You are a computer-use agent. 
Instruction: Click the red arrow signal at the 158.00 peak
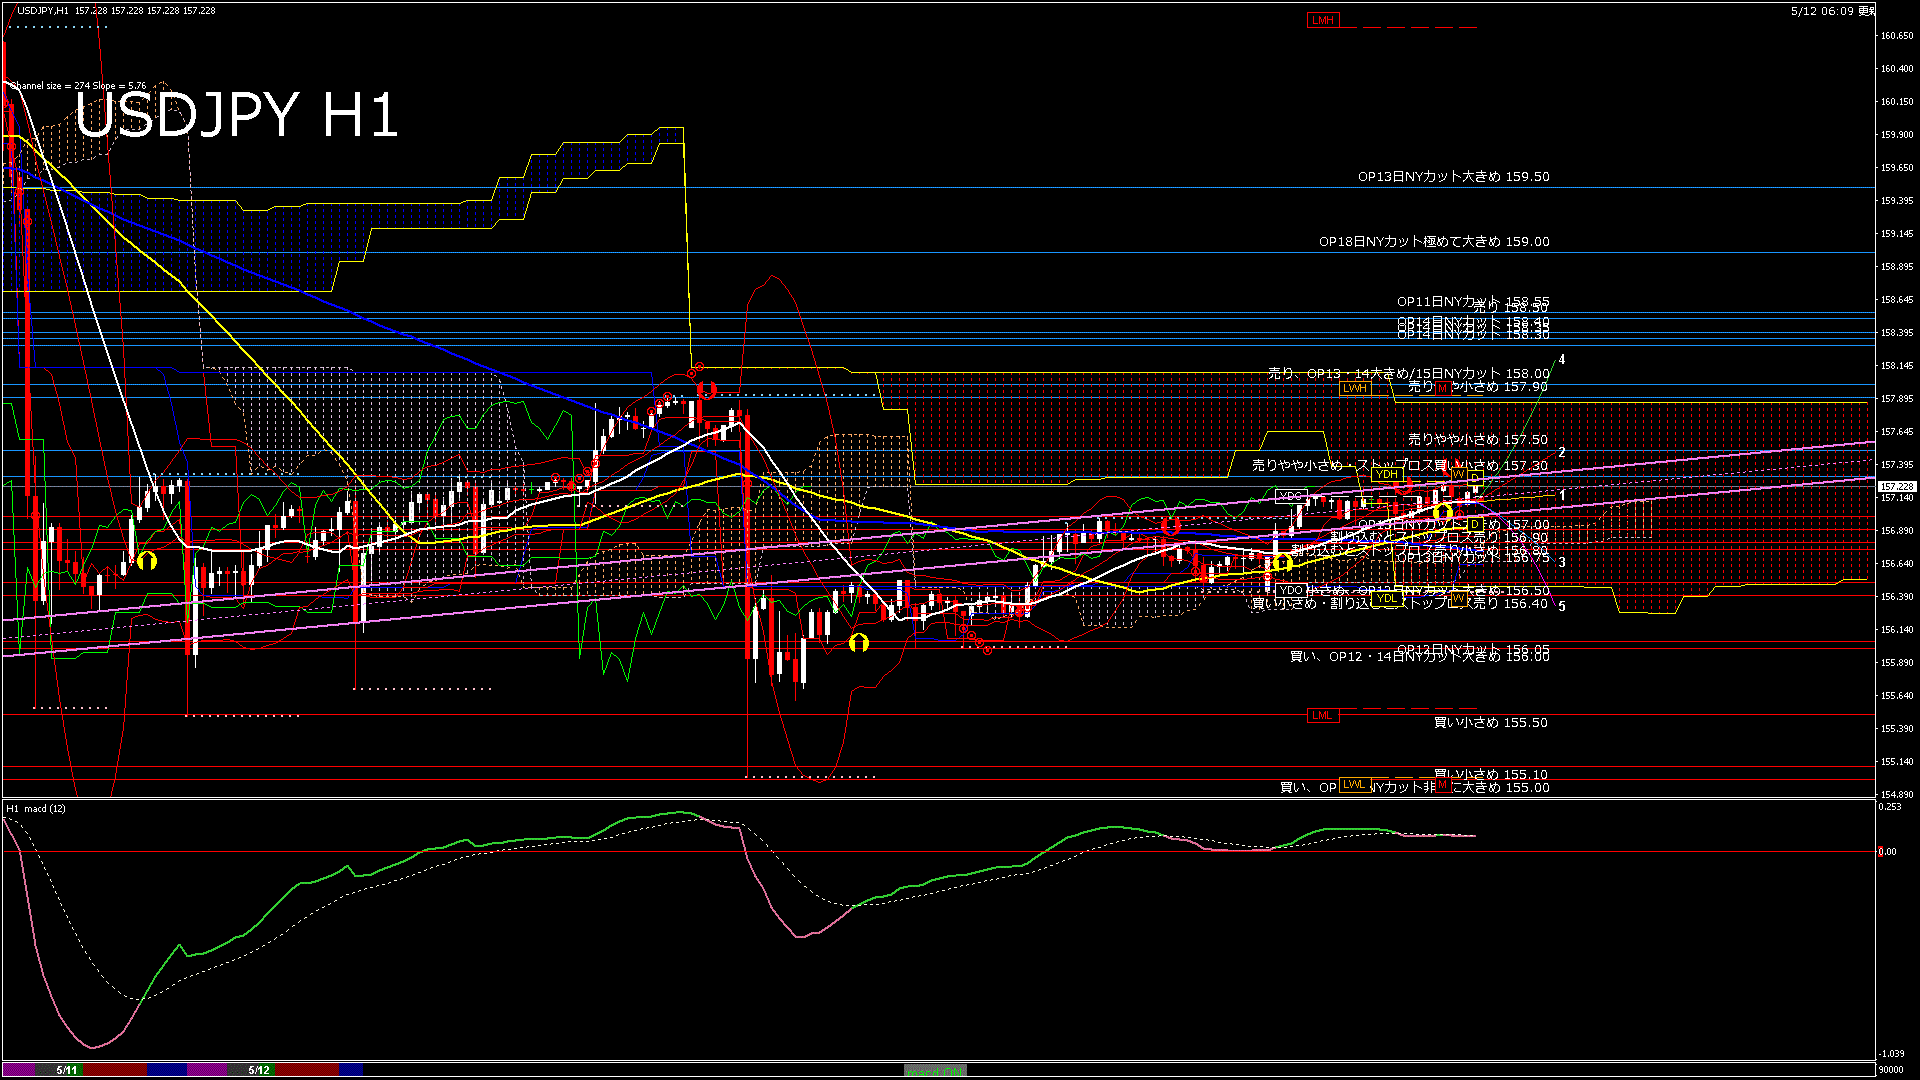coord(707,389)
